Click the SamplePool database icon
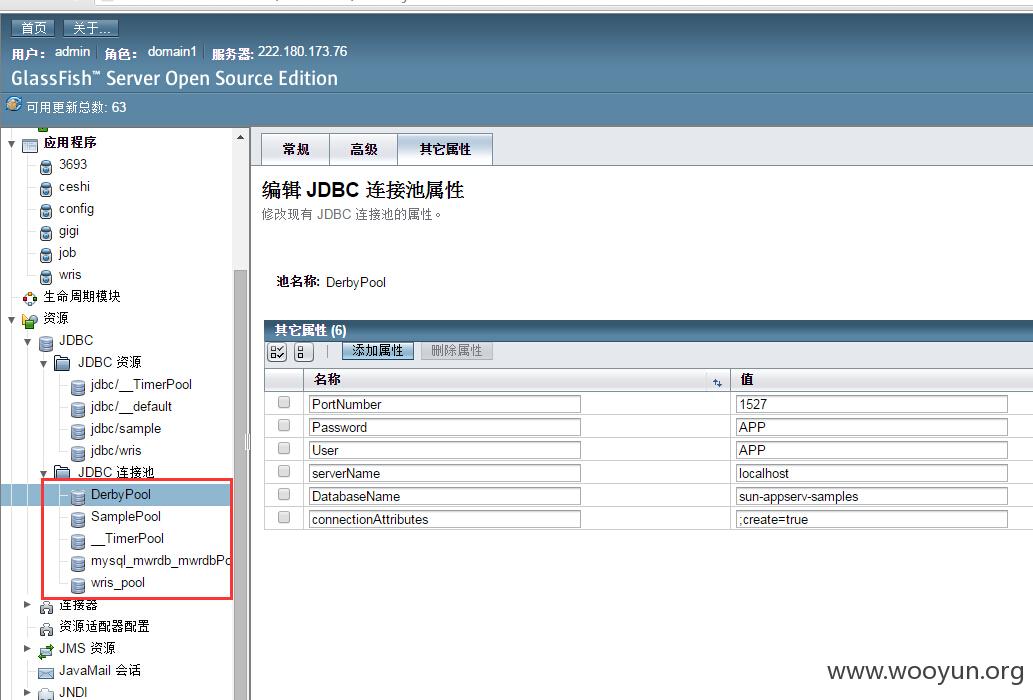 click(x=78, y=519)
